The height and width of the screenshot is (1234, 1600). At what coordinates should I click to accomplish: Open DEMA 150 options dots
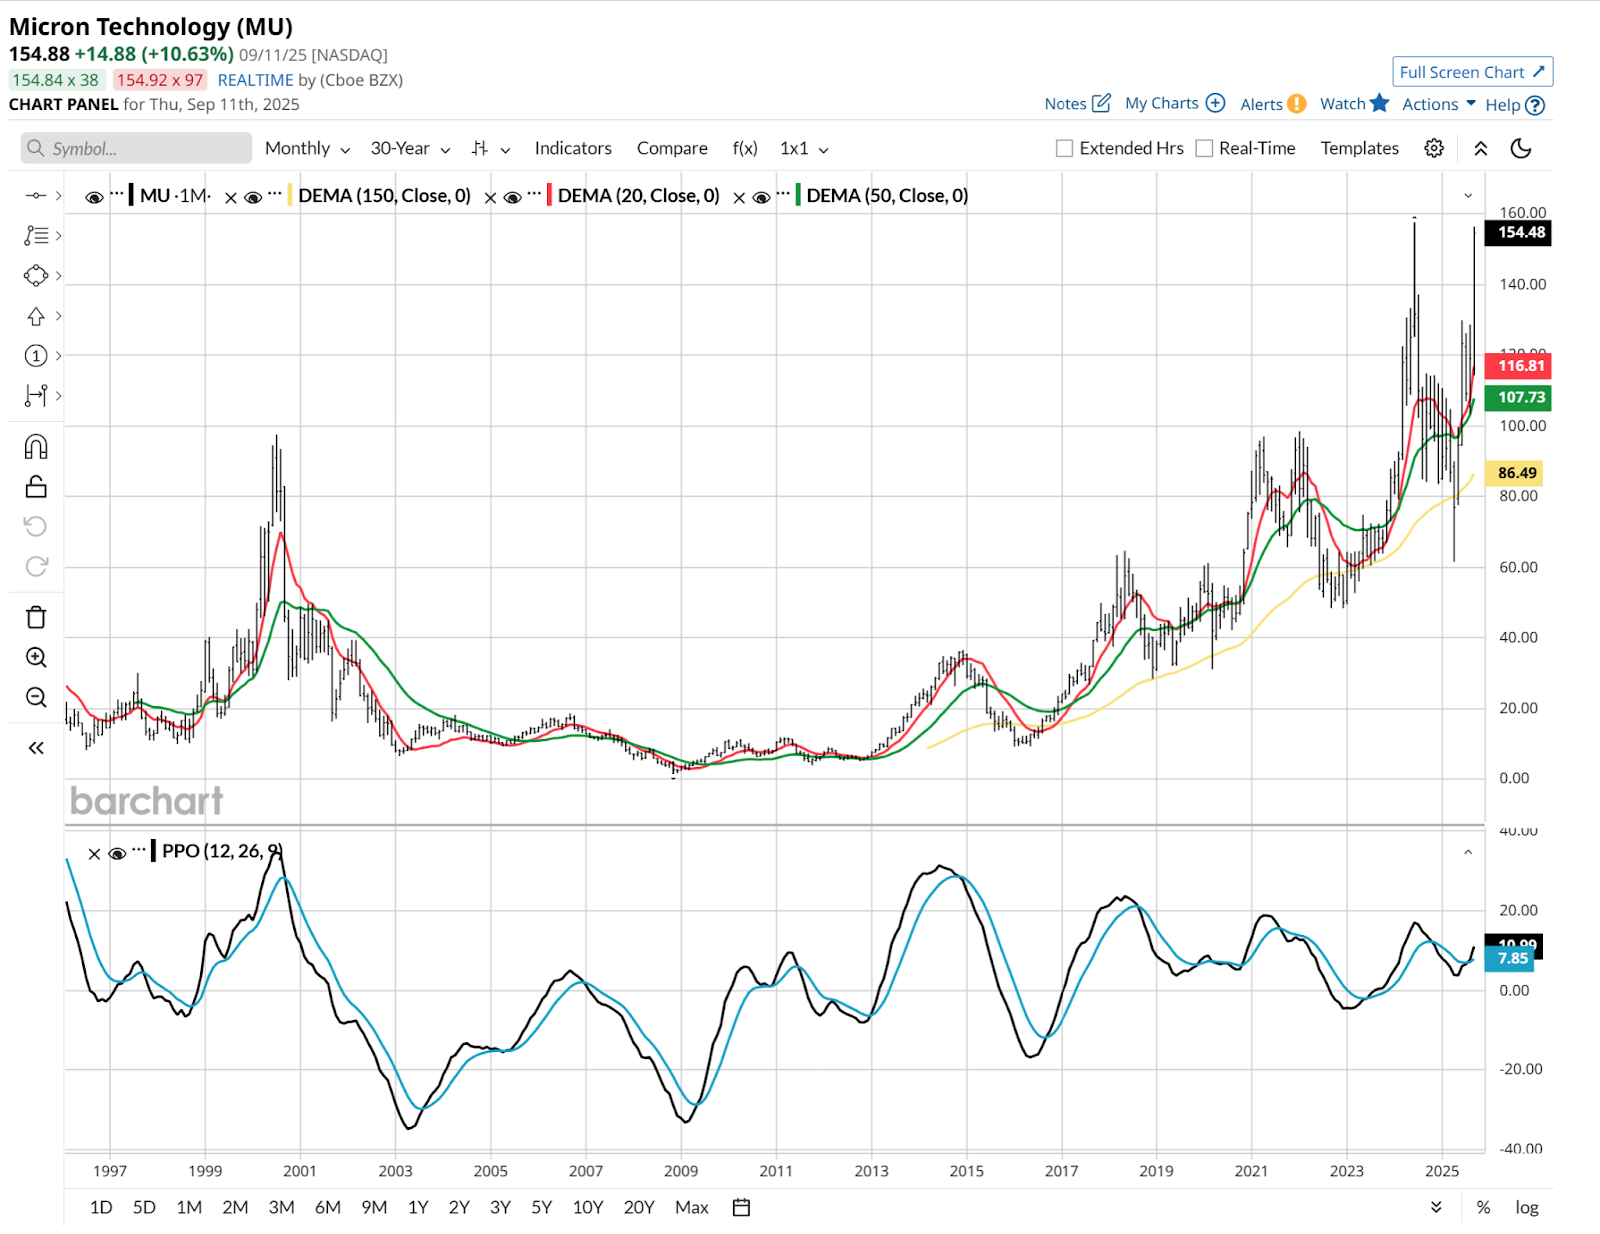[x=275, y=193]
